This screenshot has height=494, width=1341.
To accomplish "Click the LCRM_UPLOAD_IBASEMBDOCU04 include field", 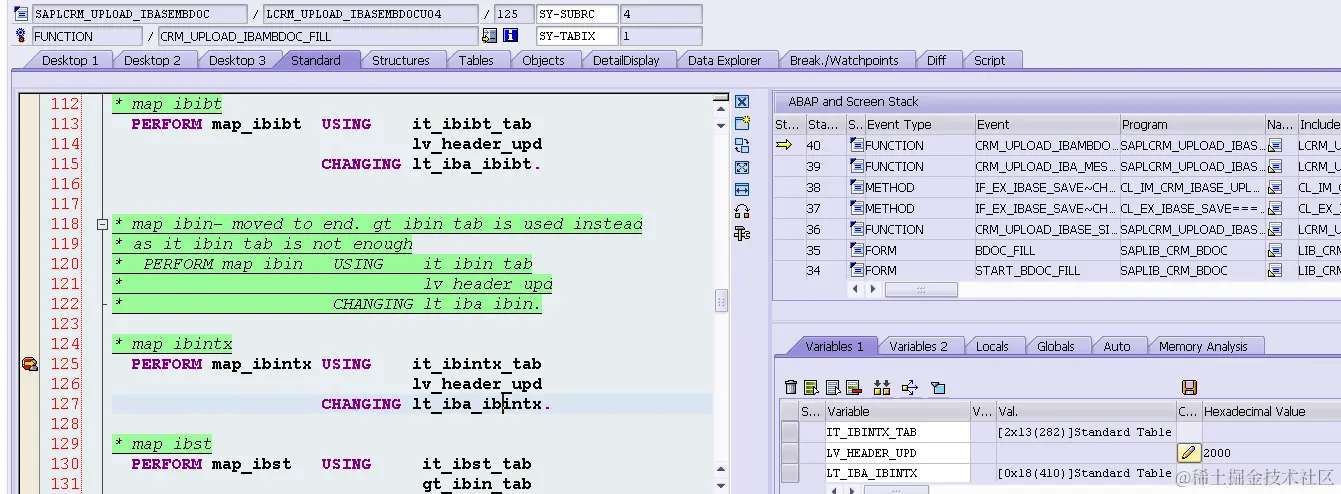I will coord(370,15).
